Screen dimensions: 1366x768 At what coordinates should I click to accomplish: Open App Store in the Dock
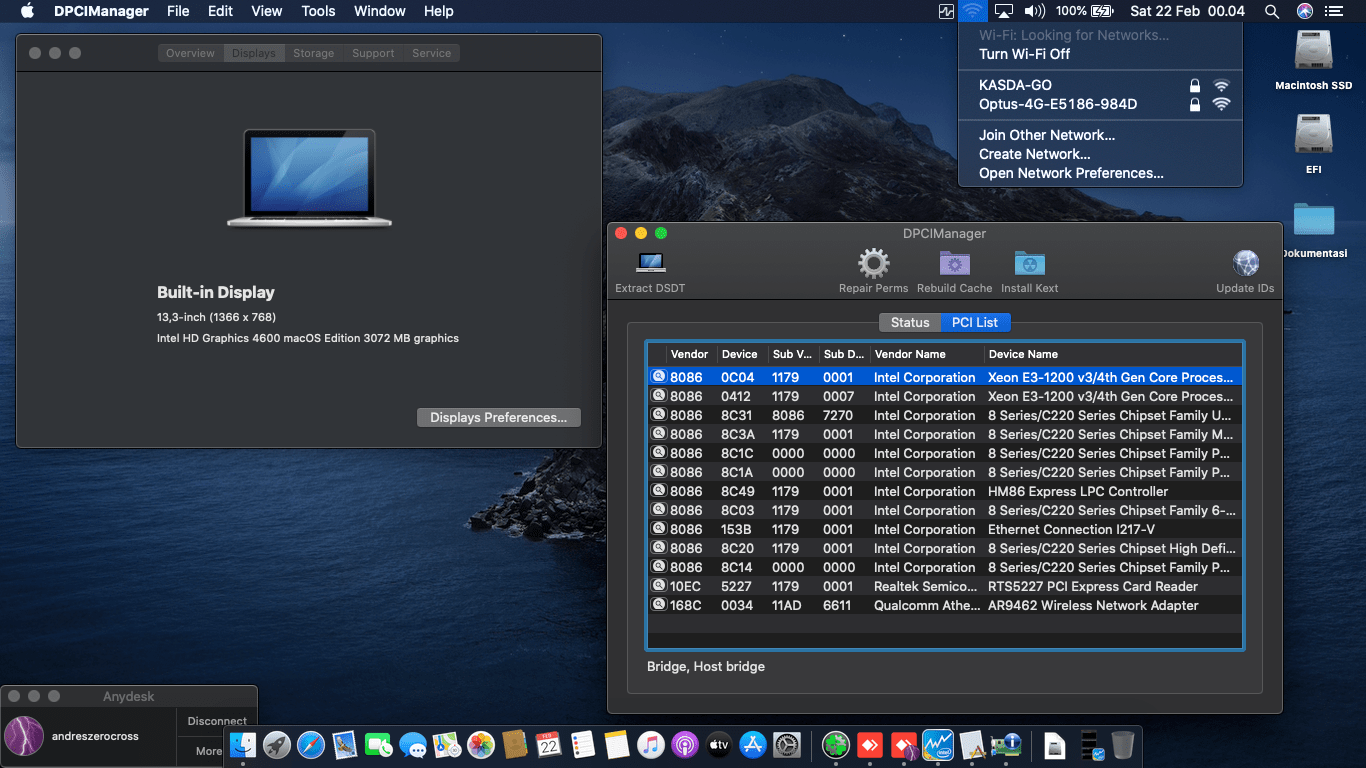point(753,745)
